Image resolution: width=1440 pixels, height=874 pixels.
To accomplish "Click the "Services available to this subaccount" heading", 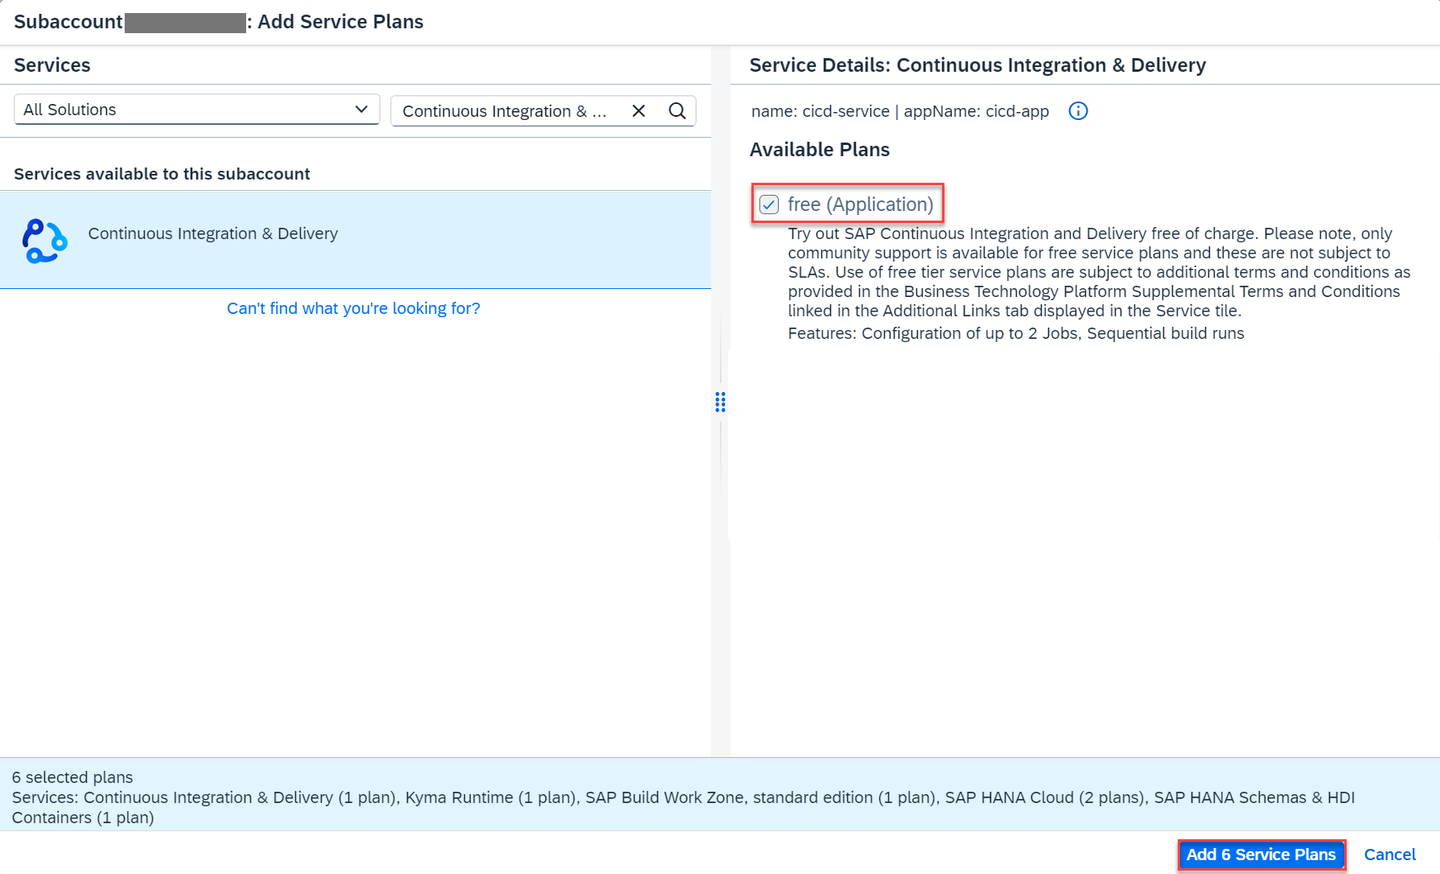I will point(162,174).
